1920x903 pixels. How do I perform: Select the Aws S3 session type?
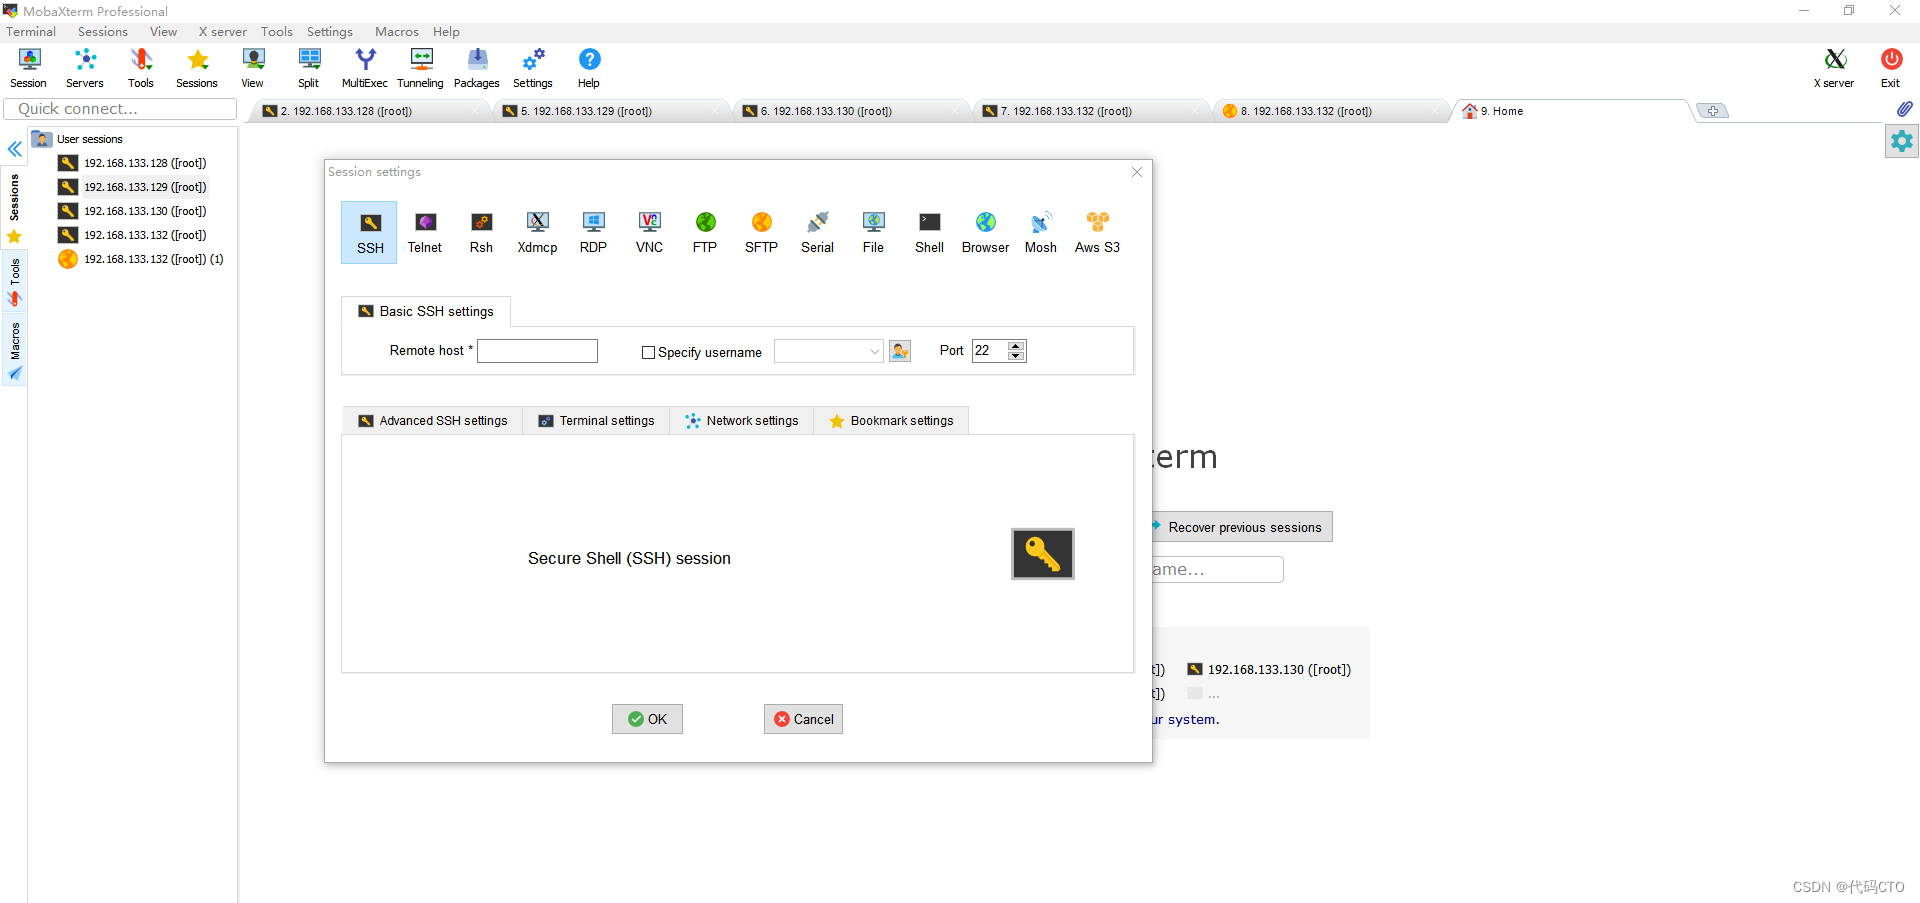(1097, 233)
